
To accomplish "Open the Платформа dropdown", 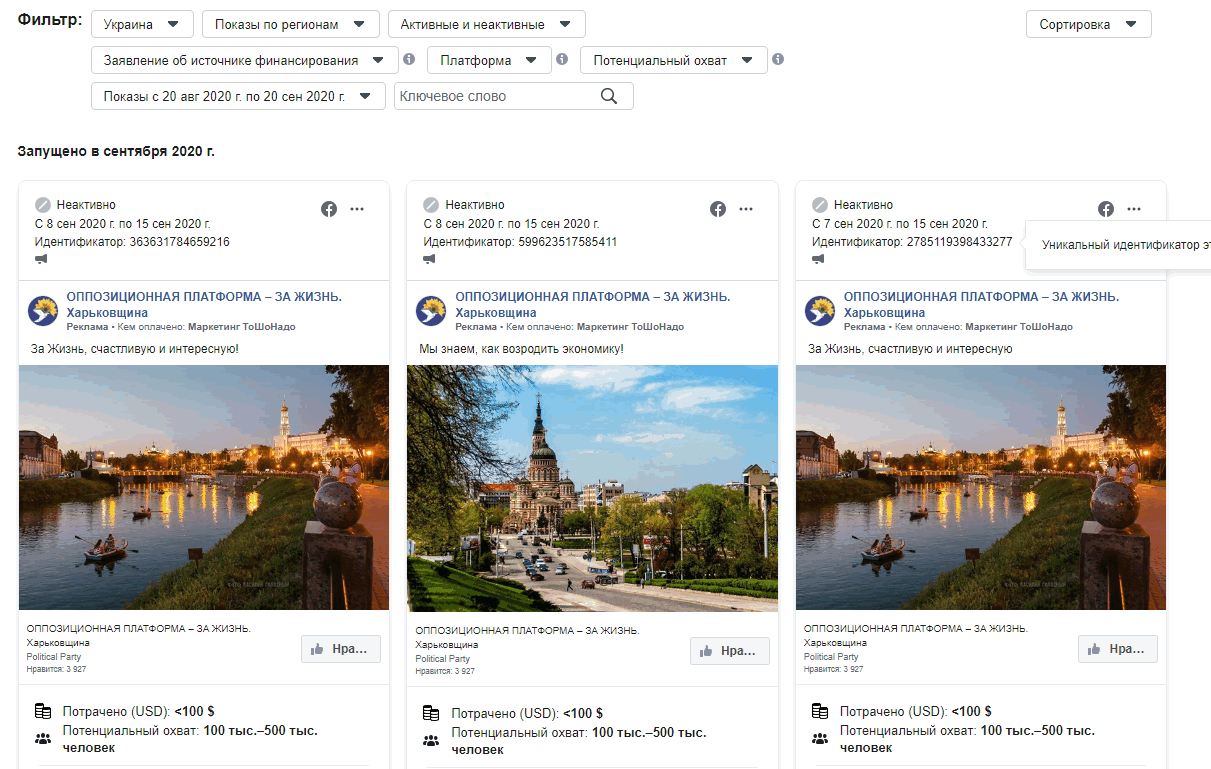I will (489, 60).
